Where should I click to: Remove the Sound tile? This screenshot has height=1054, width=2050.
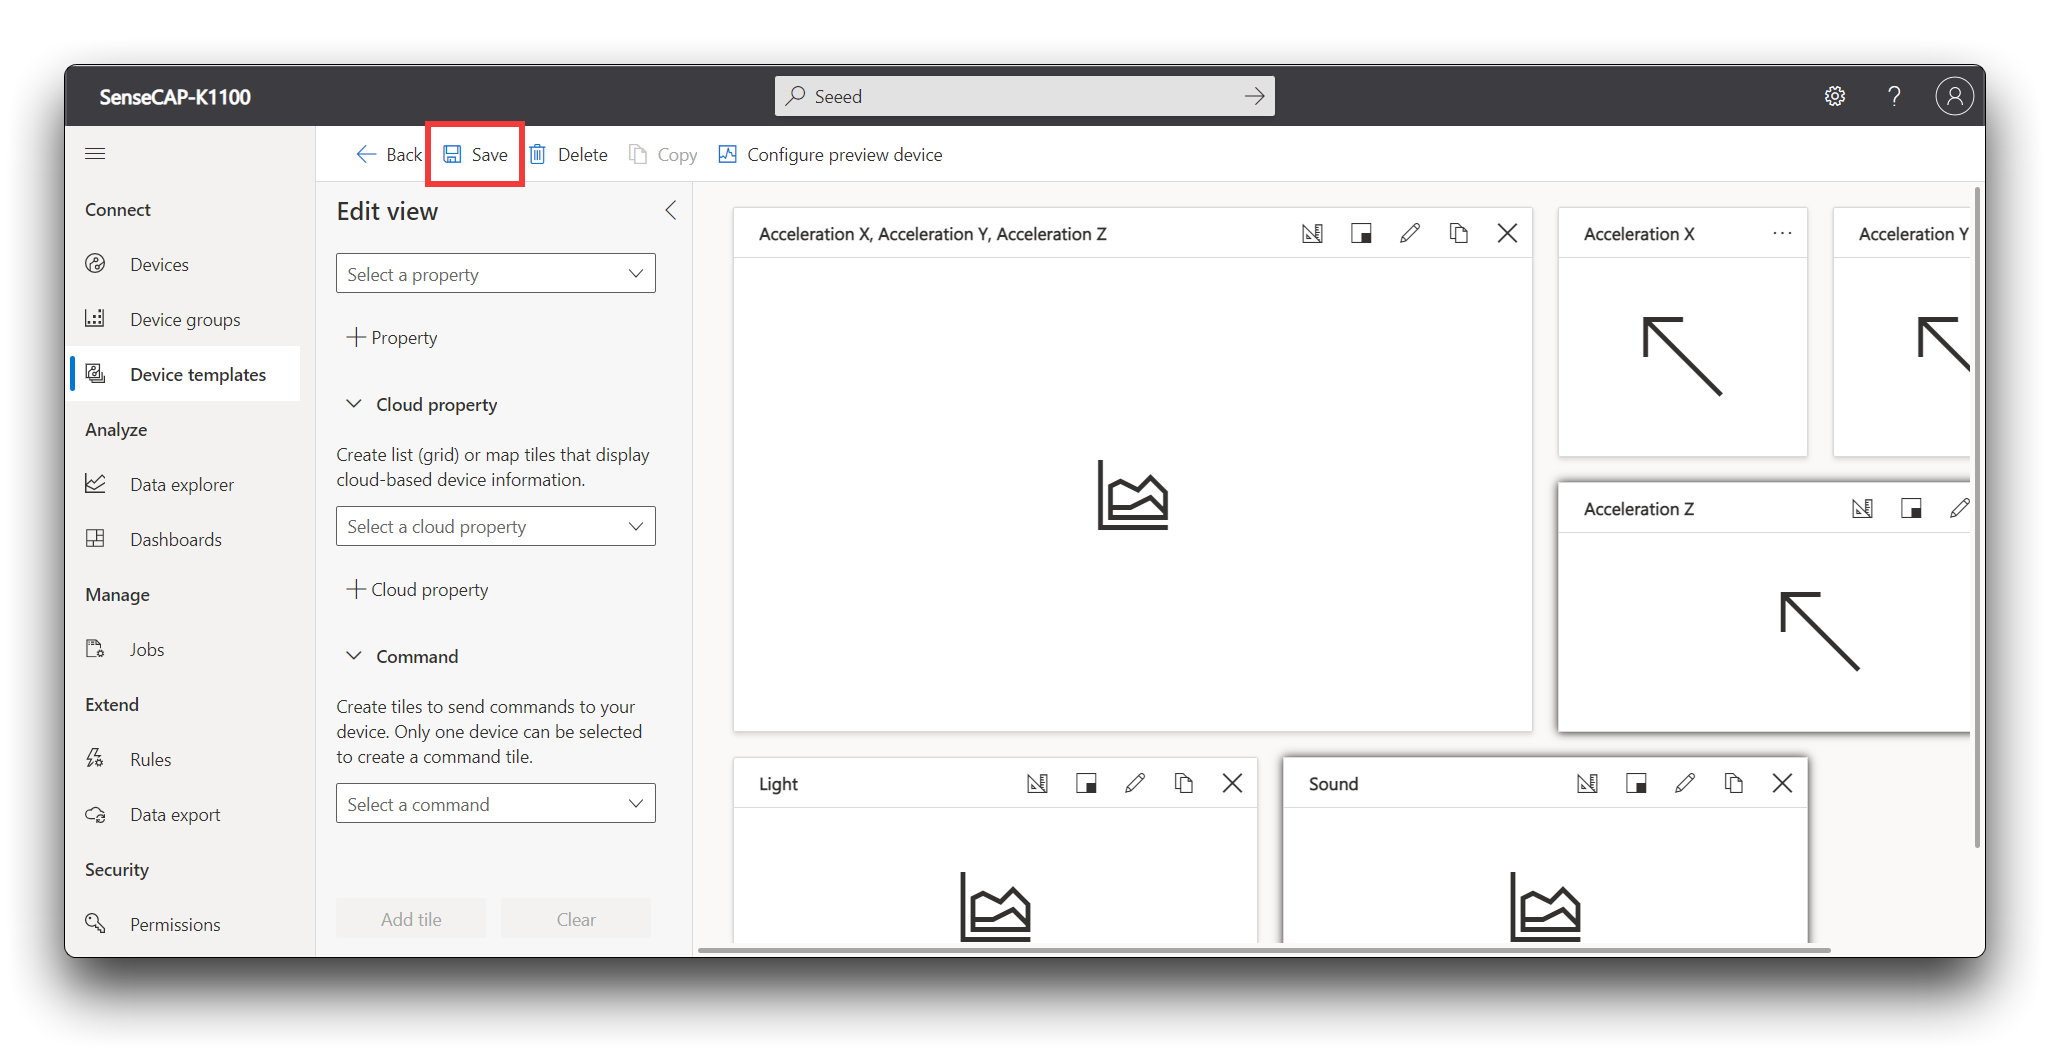[x=1782, y=783]
